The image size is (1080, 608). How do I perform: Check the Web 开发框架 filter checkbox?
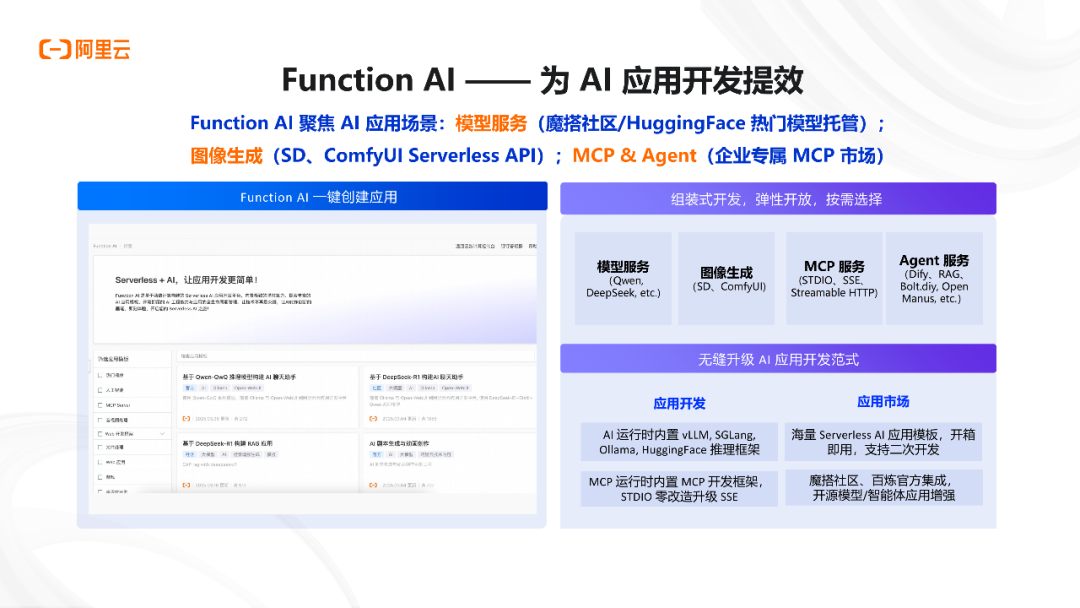point(100,434)
